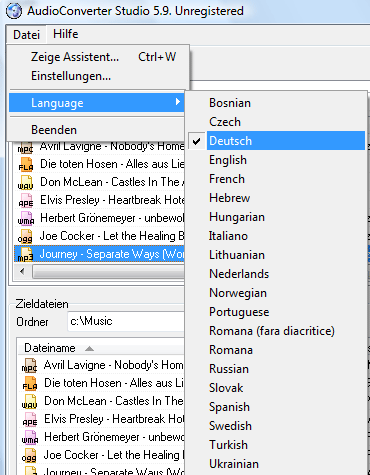
Task: Select Don McLean target file name
Action: (x=114, y=401)
